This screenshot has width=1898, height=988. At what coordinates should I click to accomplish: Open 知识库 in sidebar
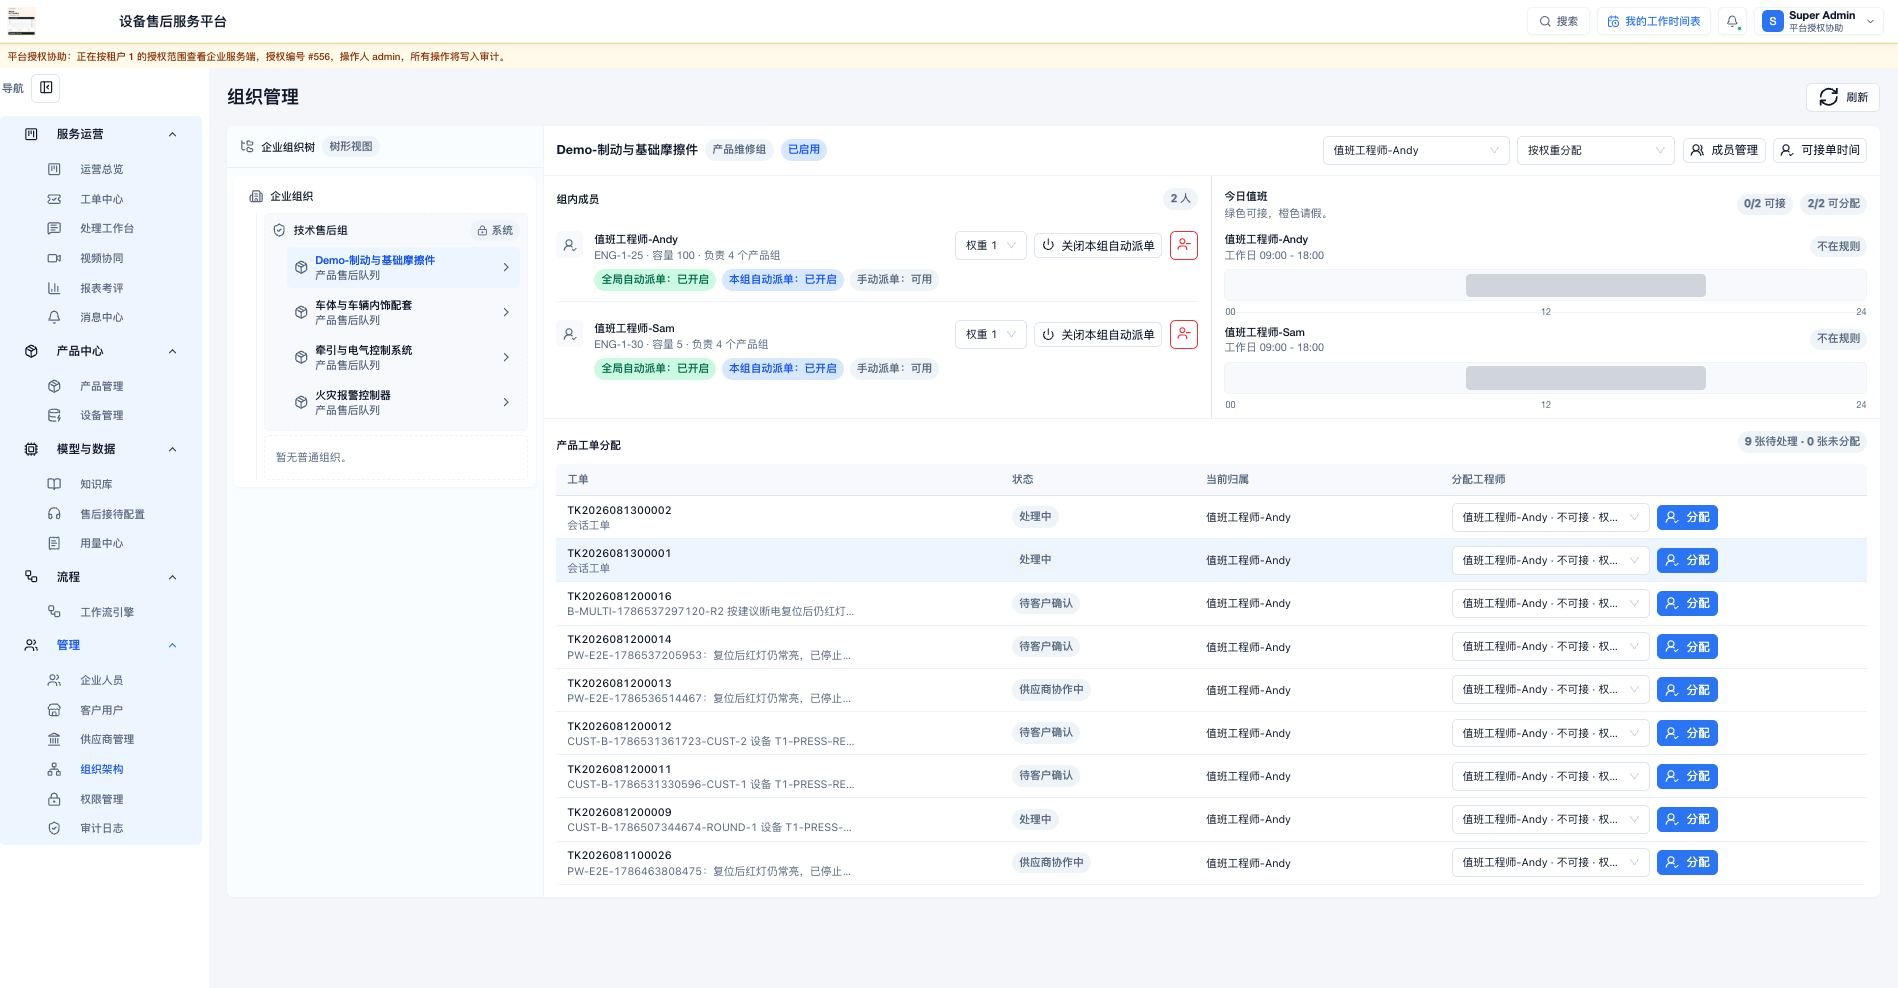96,484
